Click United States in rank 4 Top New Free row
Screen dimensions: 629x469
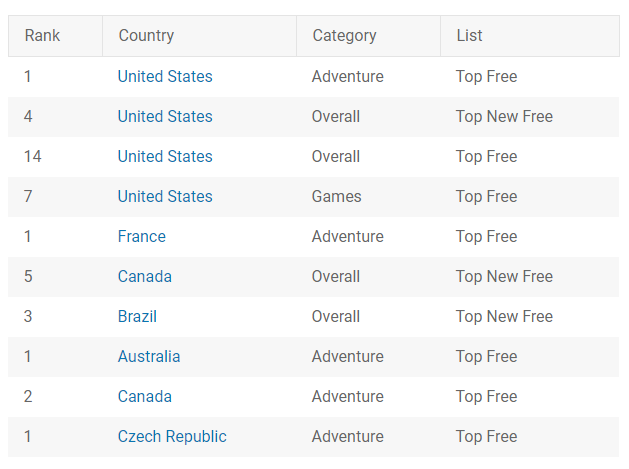(x=165, y=116)
